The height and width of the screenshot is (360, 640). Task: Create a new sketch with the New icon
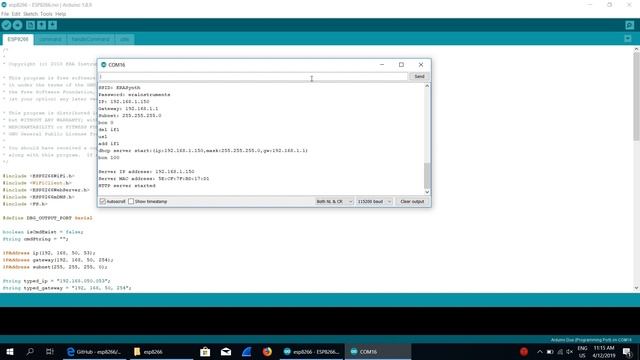[30, 25]
